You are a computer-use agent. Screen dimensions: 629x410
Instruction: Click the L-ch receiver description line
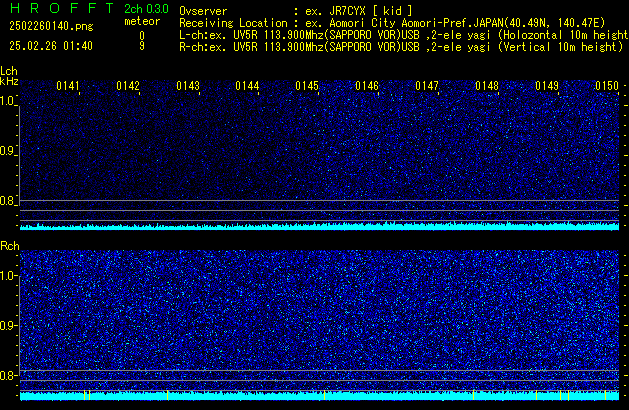[404, 35]
